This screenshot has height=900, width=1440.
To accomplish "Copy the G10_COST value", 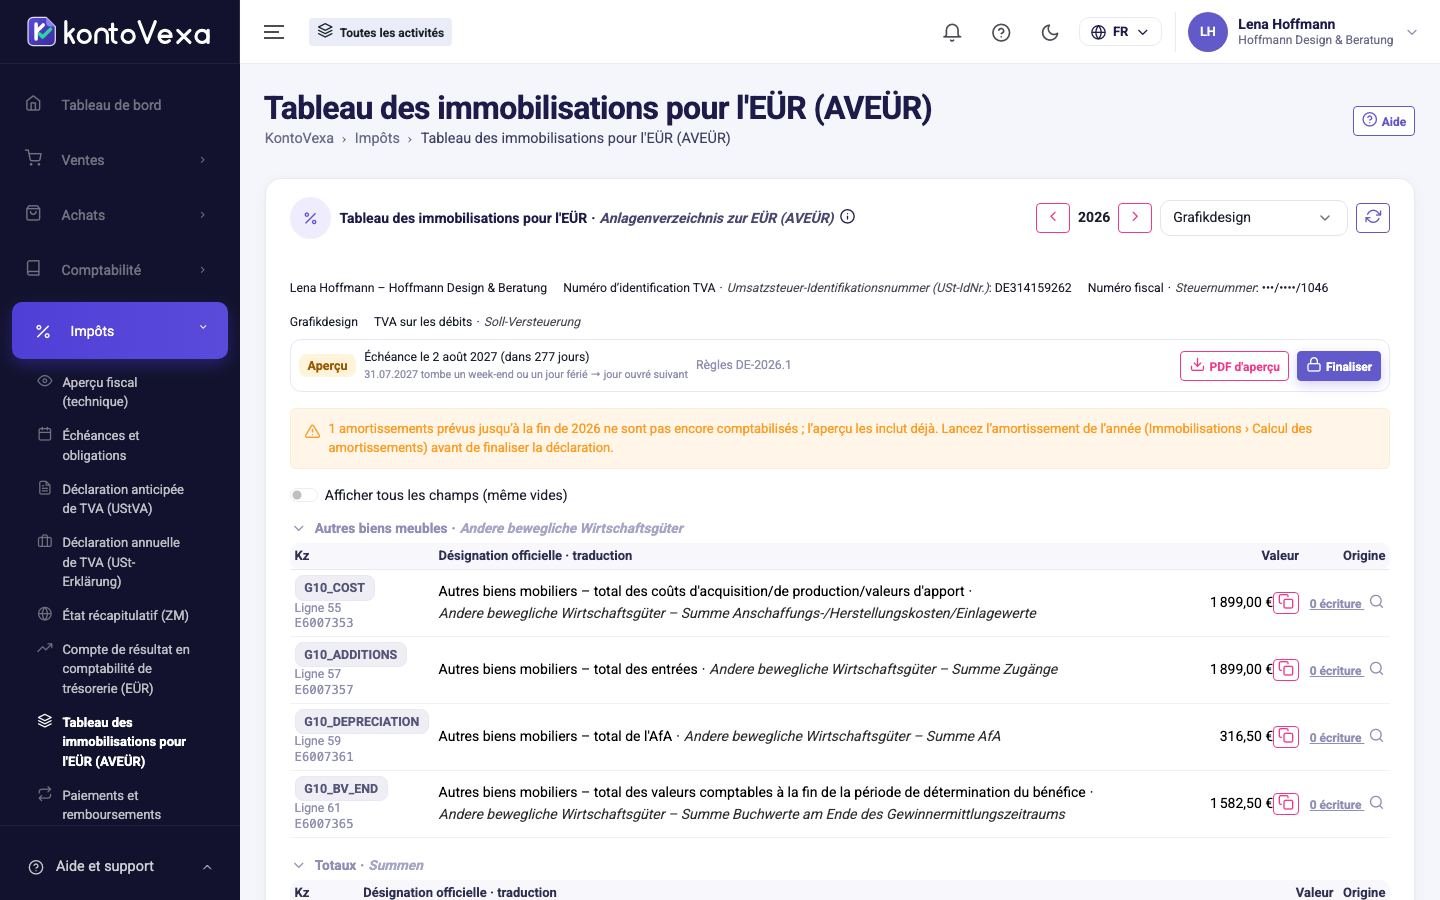I will [x=1286, y=603].
